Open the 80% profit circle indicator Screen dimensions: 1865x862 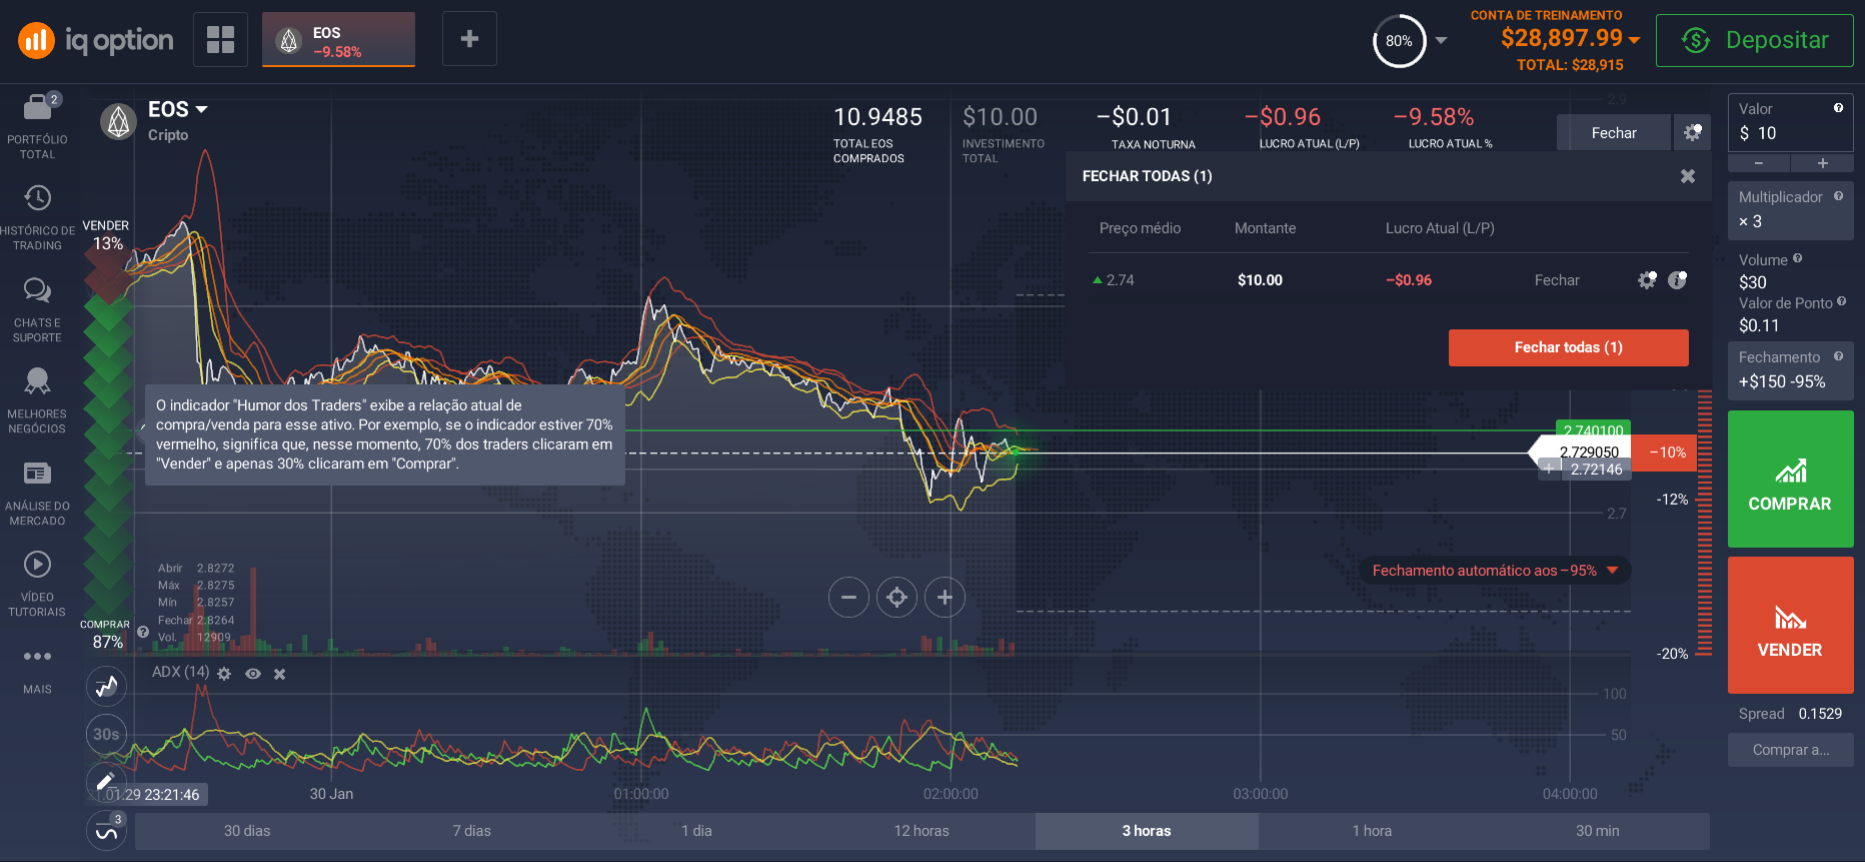(1399, 41)
